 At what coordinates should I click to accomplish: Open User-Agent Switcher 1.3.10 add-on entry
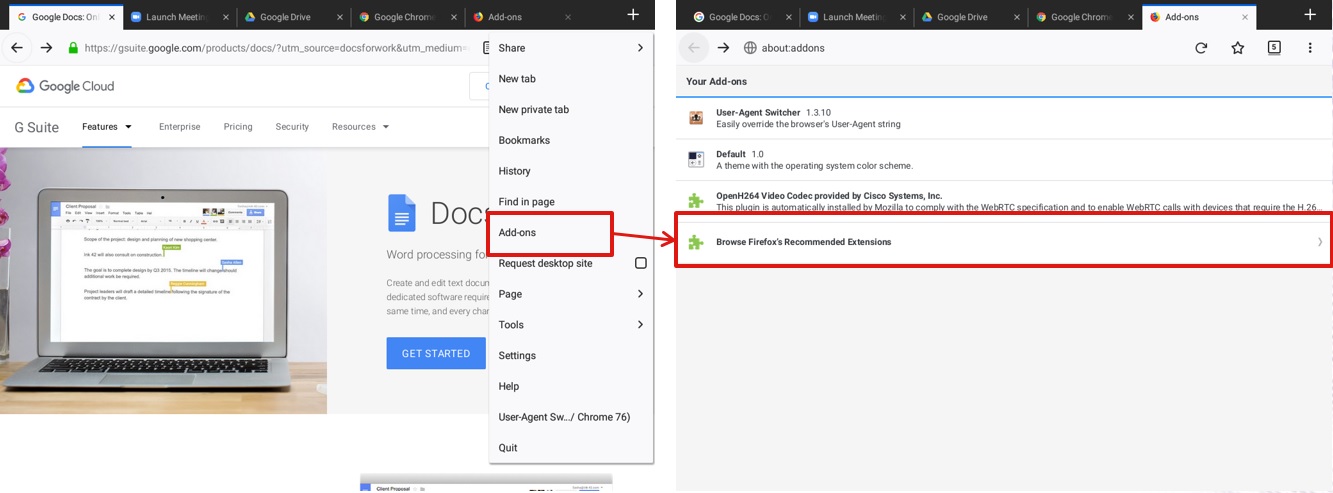coord(1004,118)
